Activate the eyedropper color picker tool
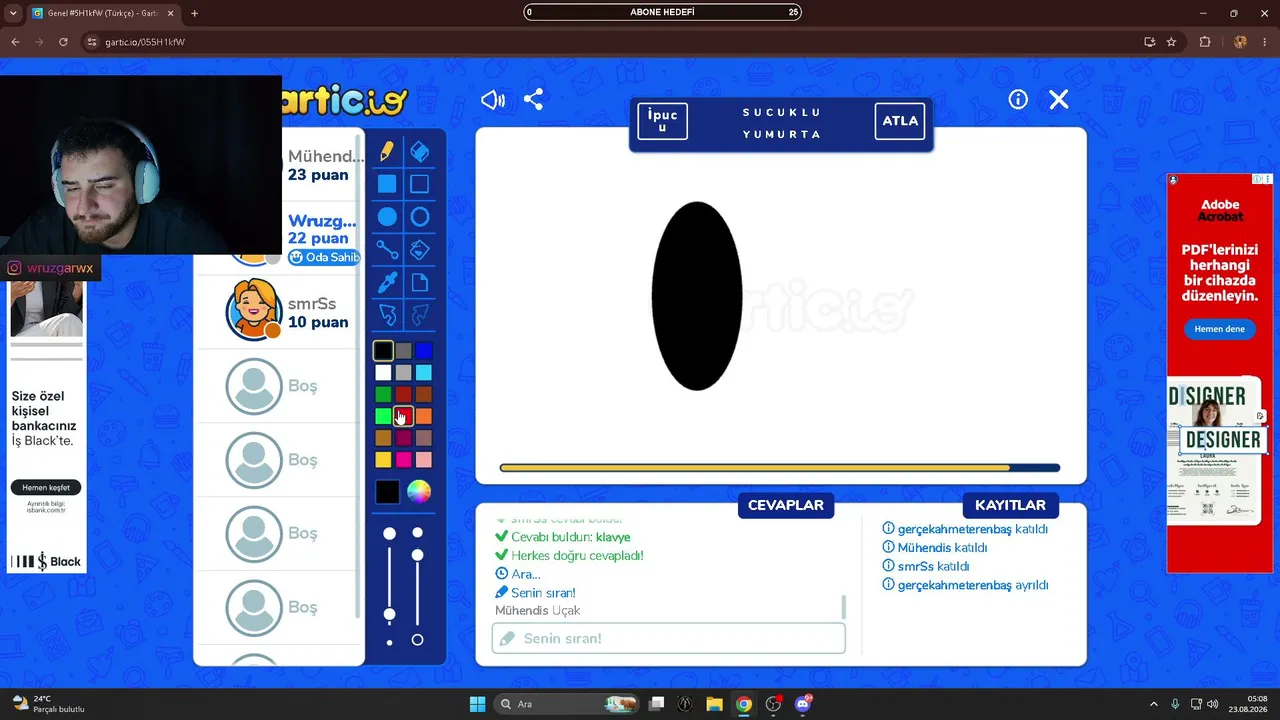 (x=387, y=283)
